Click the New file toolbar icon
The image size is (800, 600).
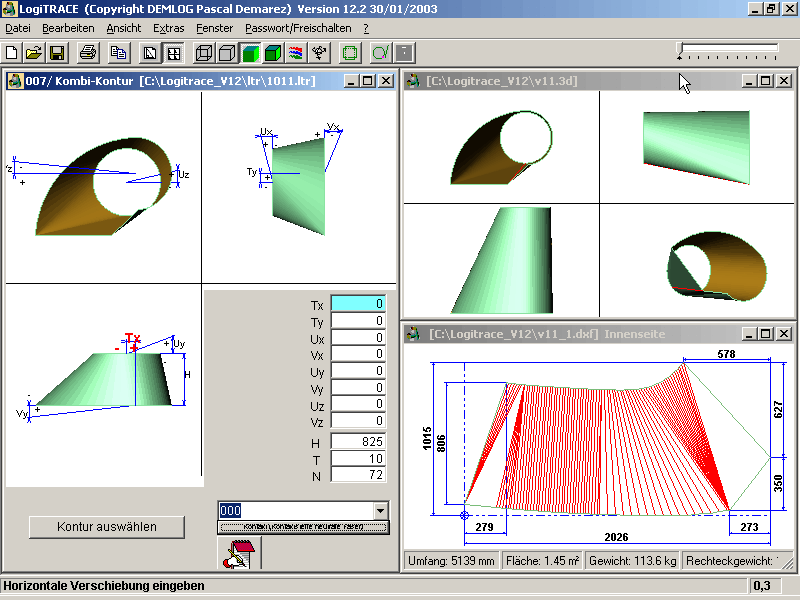[x=12, y=53]
